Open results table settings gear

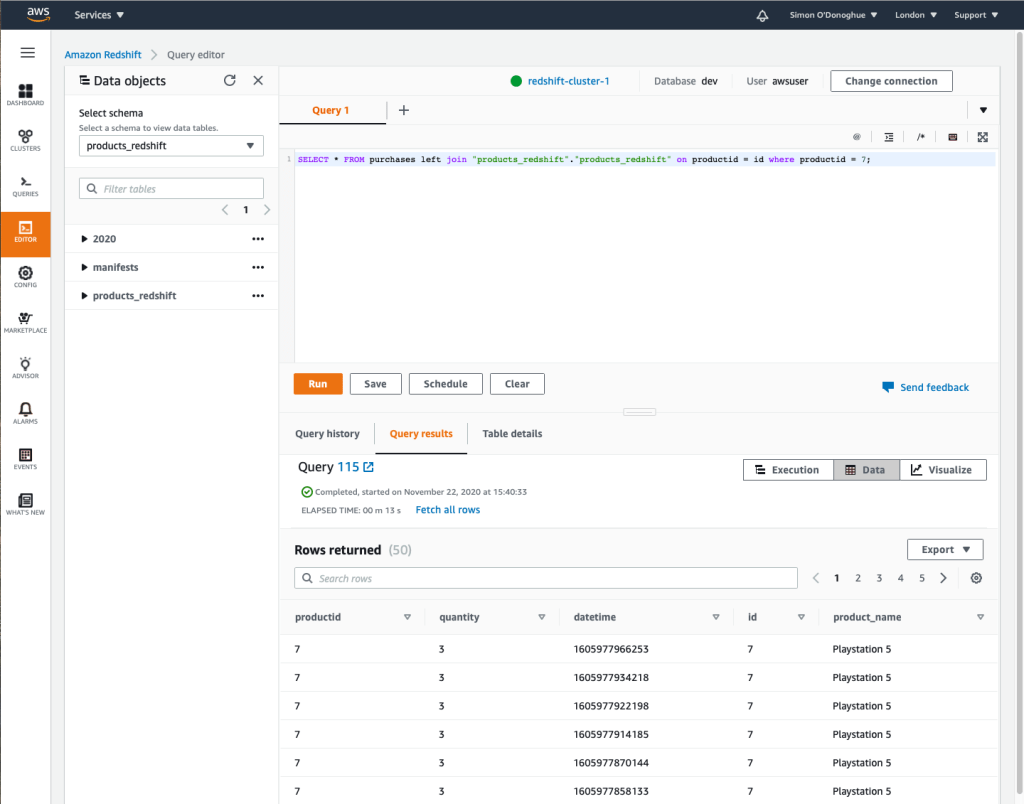(x=976, y=578)
